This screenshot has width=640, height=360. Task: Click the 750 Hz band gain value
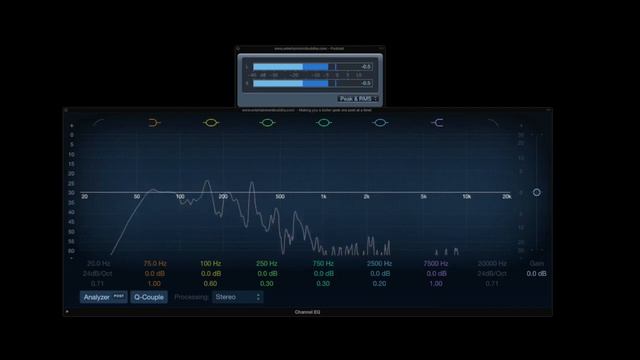[324, 273]
